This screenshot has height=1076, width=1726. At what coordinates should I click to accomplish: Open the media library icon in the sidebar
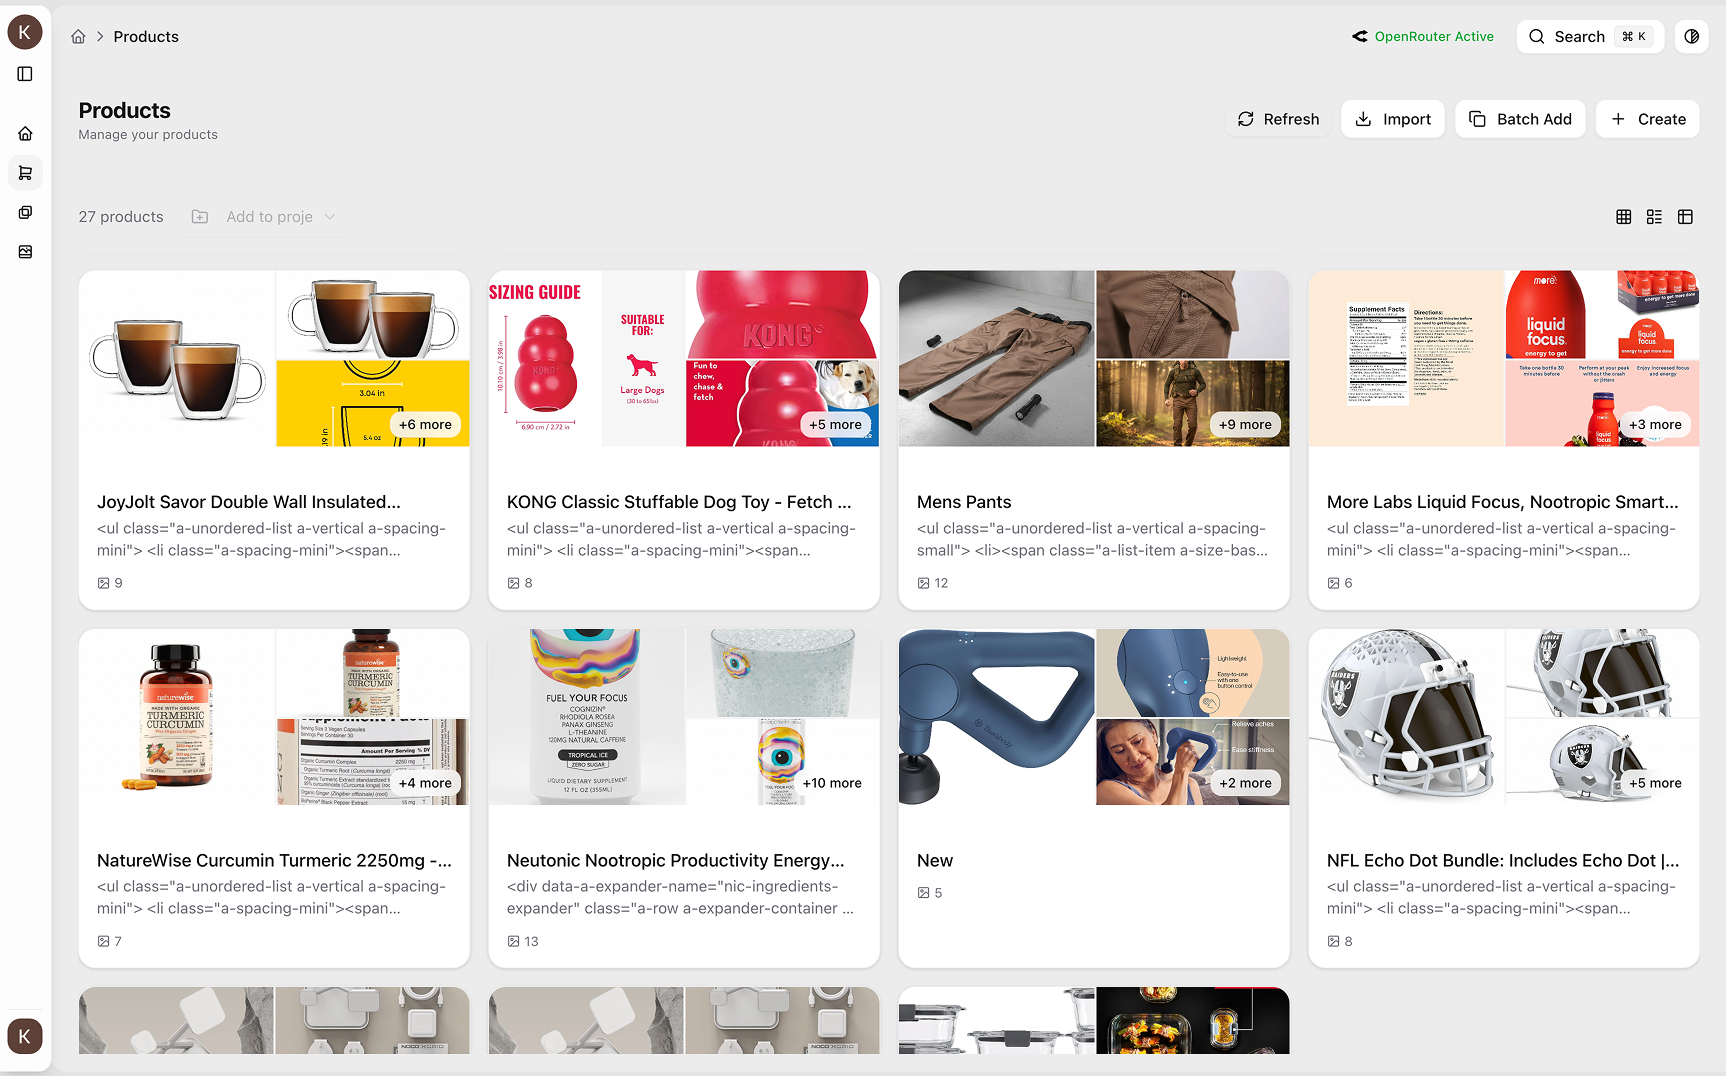[x=25, y=251]
